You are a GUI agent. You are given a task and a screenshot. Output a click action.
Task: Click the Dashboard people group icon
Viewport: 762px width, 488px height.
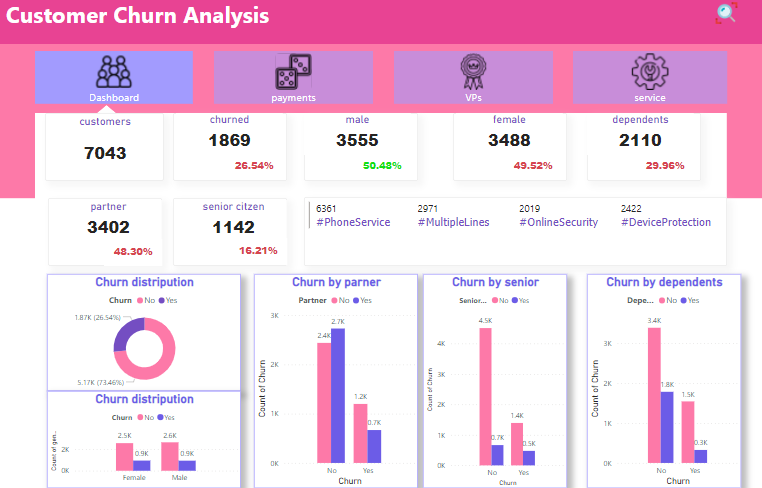click(x=114, y=71)
